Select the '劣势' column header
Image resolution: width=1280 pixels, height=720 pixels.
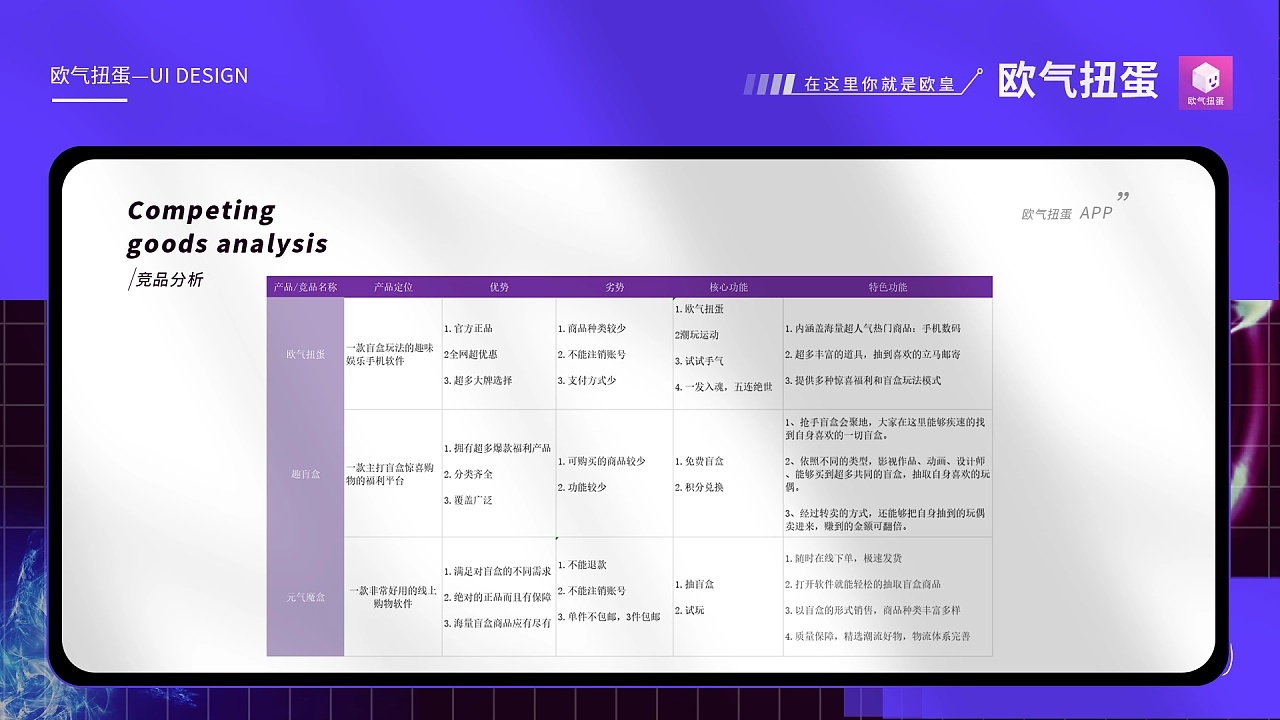click(x=614, y=287)
